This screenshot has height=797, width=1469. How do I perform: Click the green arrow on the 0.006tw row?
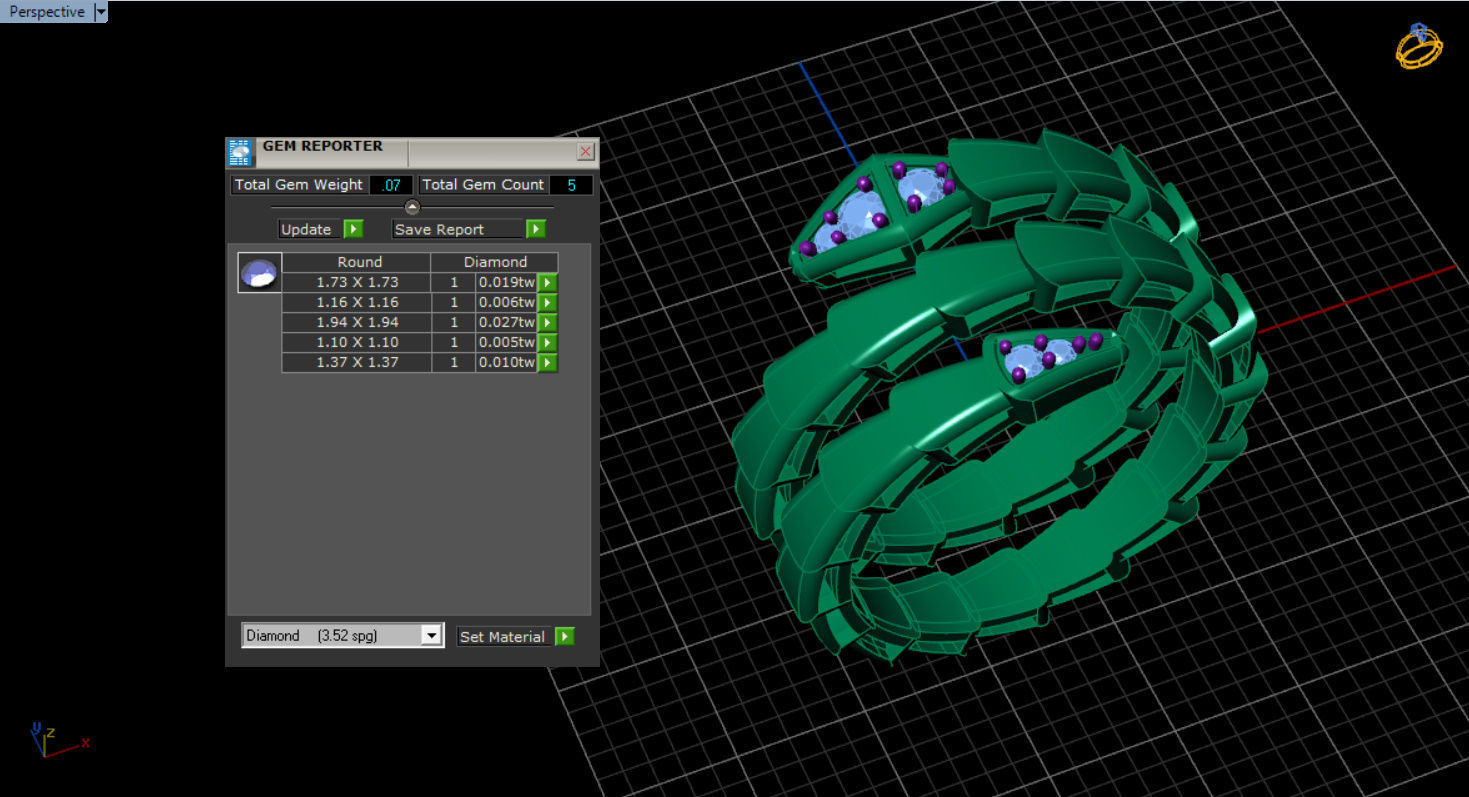tap(547, 302)
